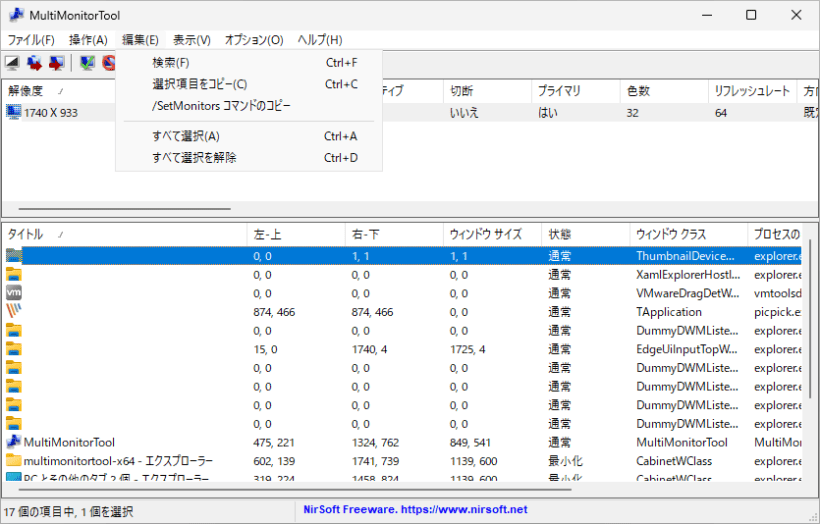Screen dimensions: 820x524
Task: Click the はい value under プライマリ
Action: pos(548,113)
